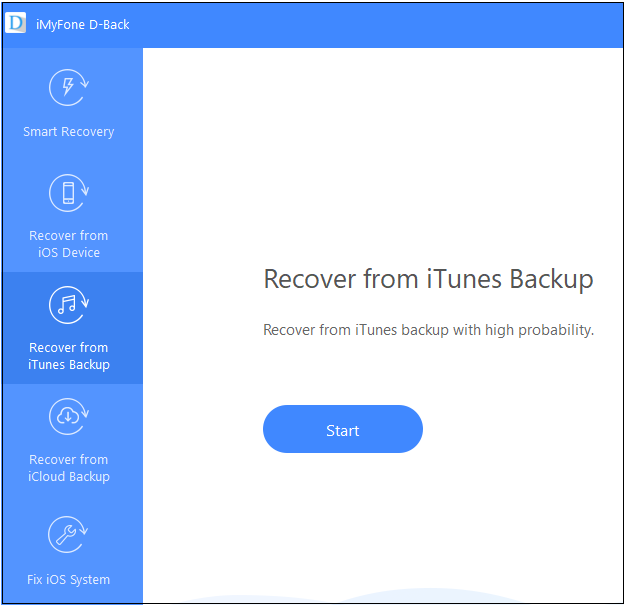This screenshot has height=606, width=625.
Task: Click the iTunes music note icon
Action: [x=68, y=305]
